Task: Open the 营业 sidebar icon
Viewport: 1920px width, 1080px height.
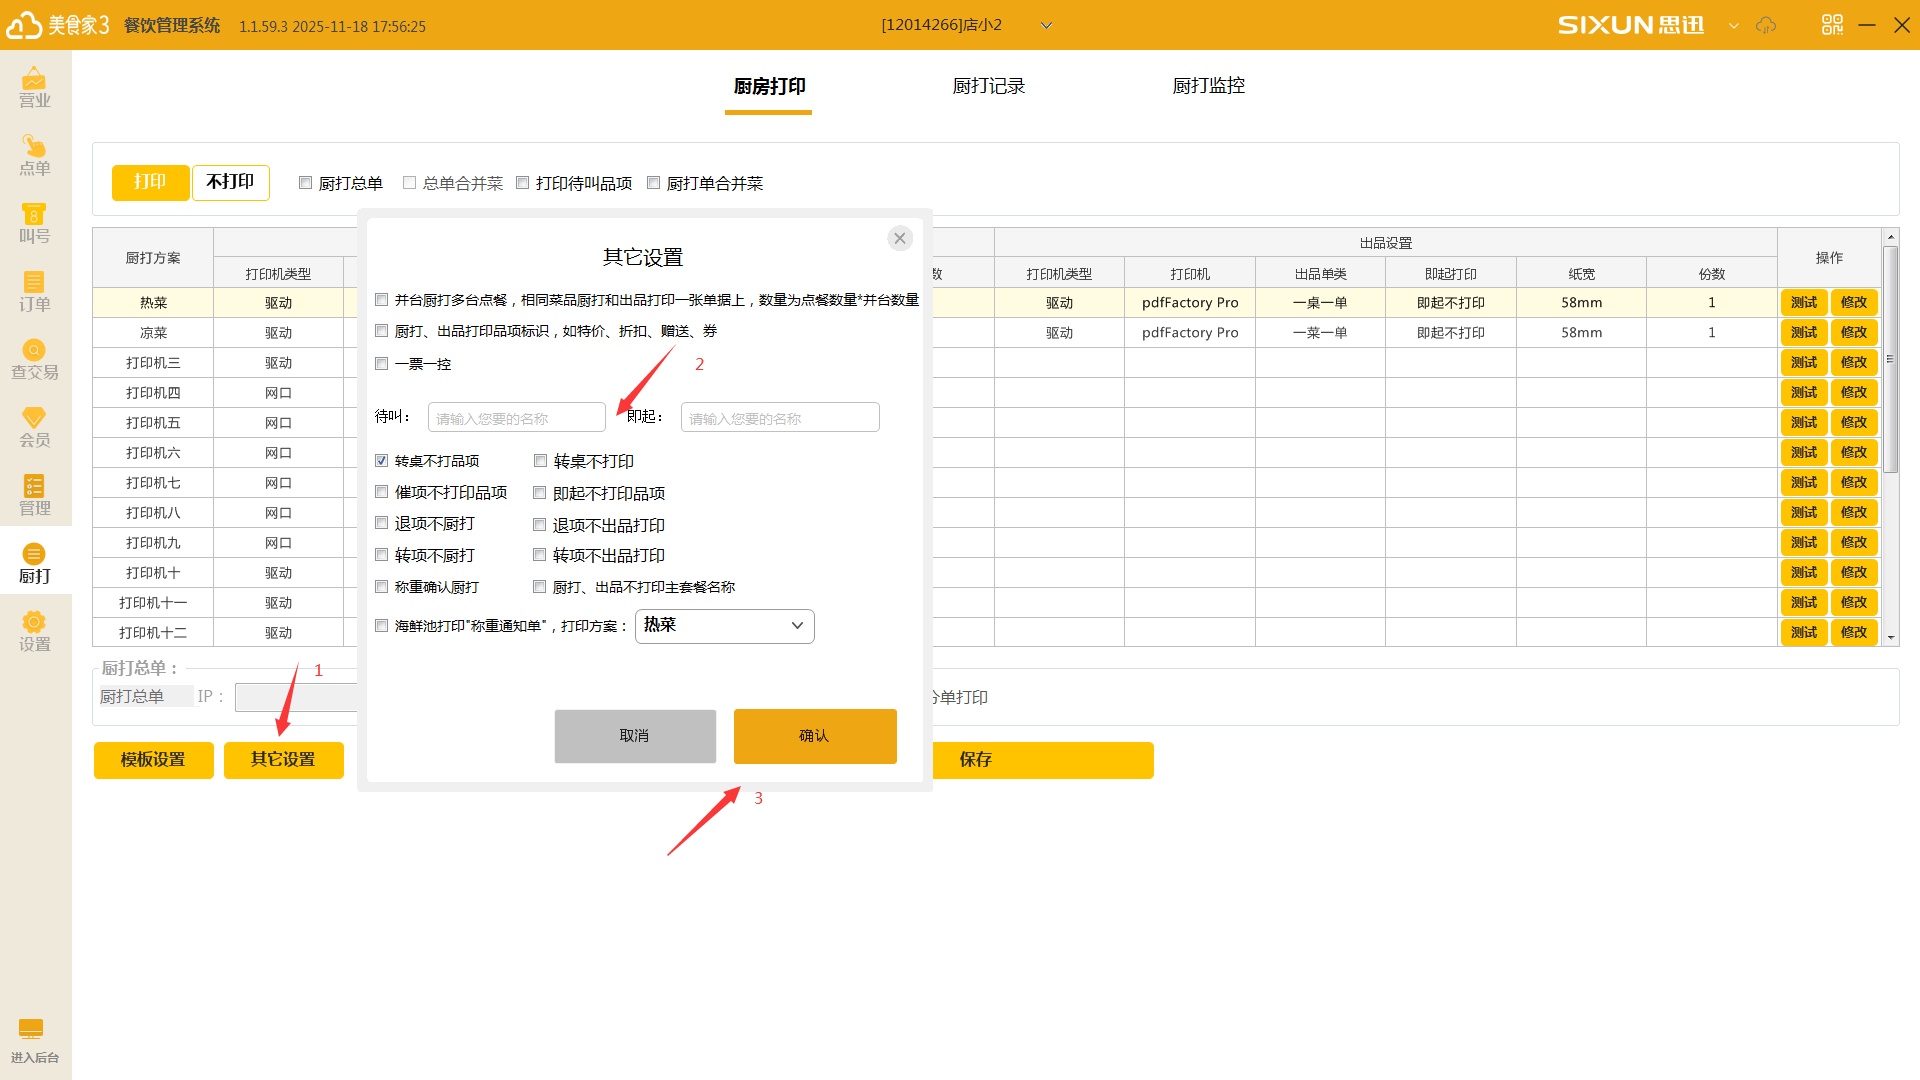Action: 34,86
